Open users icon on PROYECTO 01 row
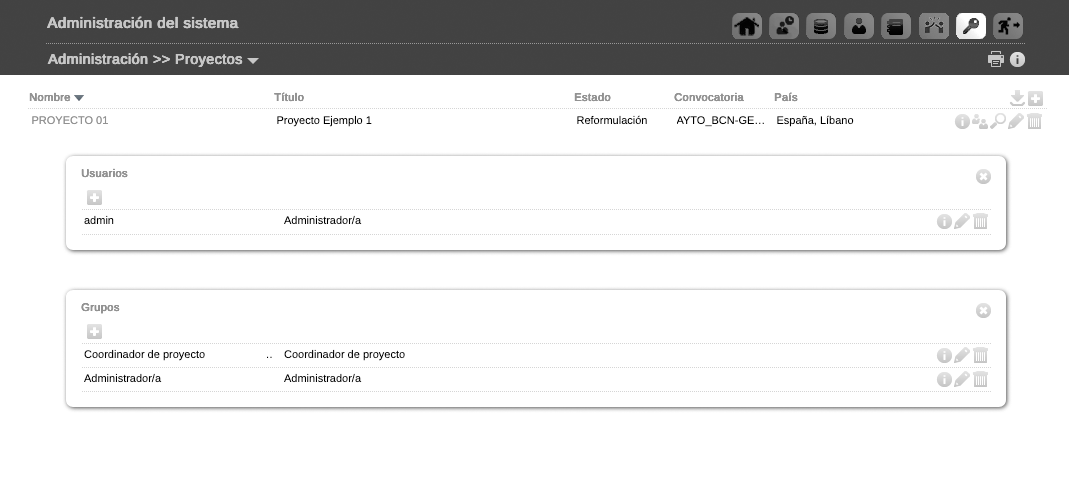This screenshot has height=486, width=1069. coord(980,121)
